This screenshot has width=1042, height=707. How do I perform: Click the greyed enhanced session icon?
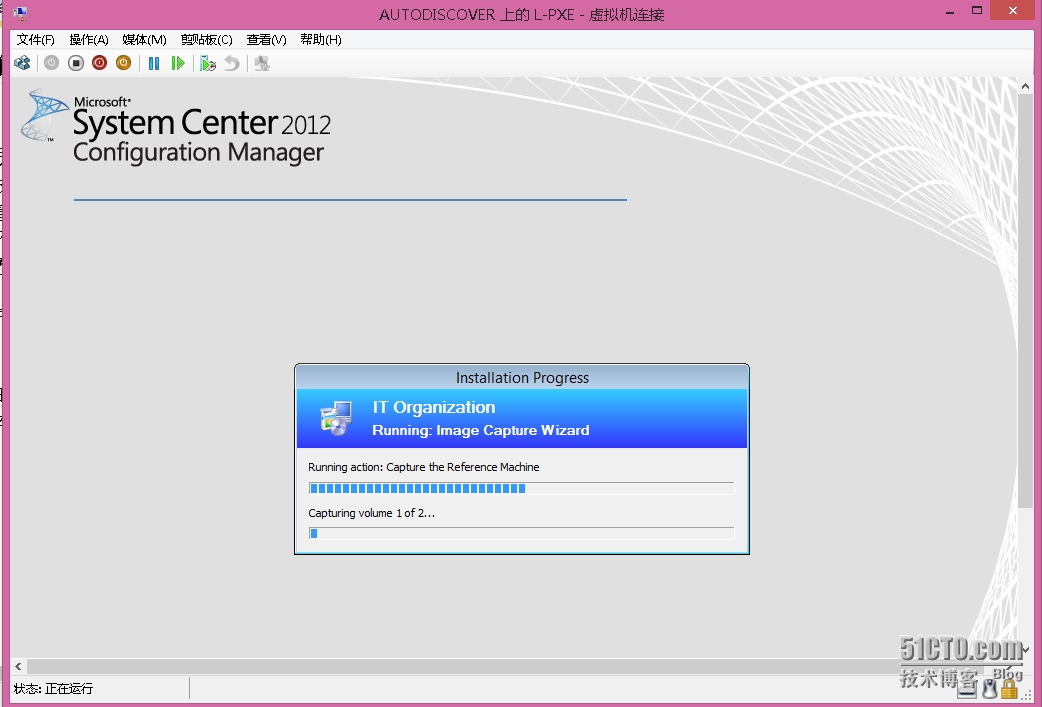(262, 63)
